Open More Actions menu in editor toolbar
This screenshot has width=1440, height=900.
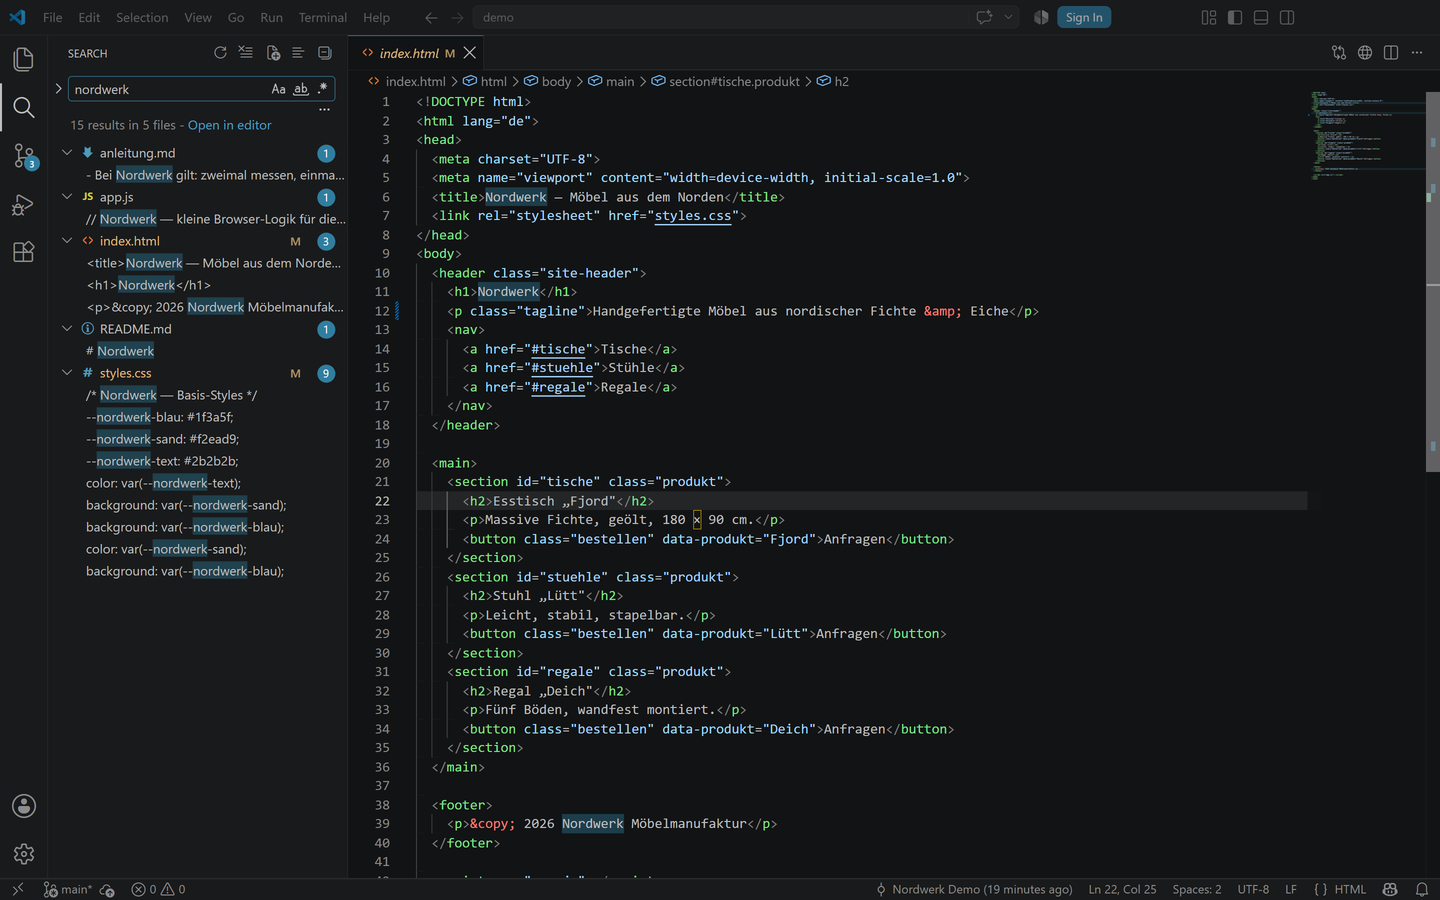coord(1417,53)
